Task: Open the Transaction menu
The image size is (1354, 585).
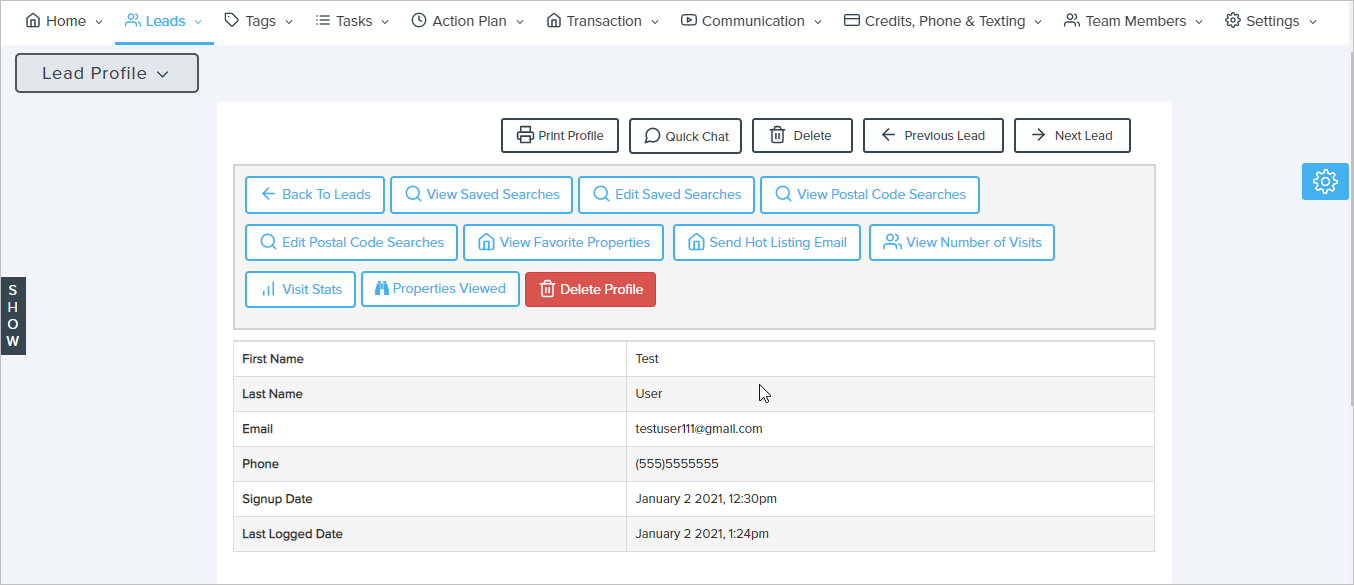Action: [x=602, y=21]
